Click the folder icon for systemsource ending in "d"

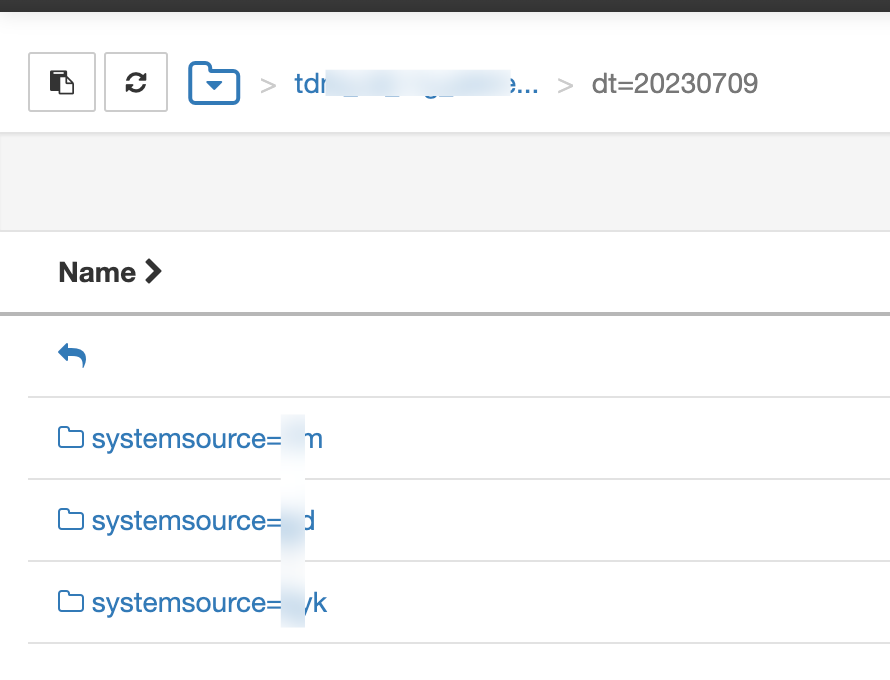click(x=70, y=520)
